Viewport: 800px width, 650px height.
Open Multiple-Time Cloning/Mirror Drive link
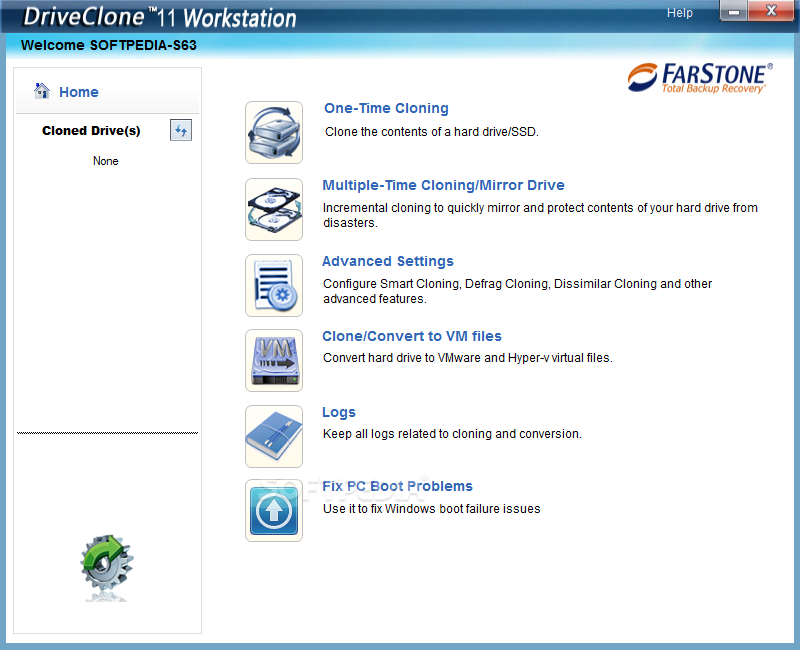click(x=443, y=185)
